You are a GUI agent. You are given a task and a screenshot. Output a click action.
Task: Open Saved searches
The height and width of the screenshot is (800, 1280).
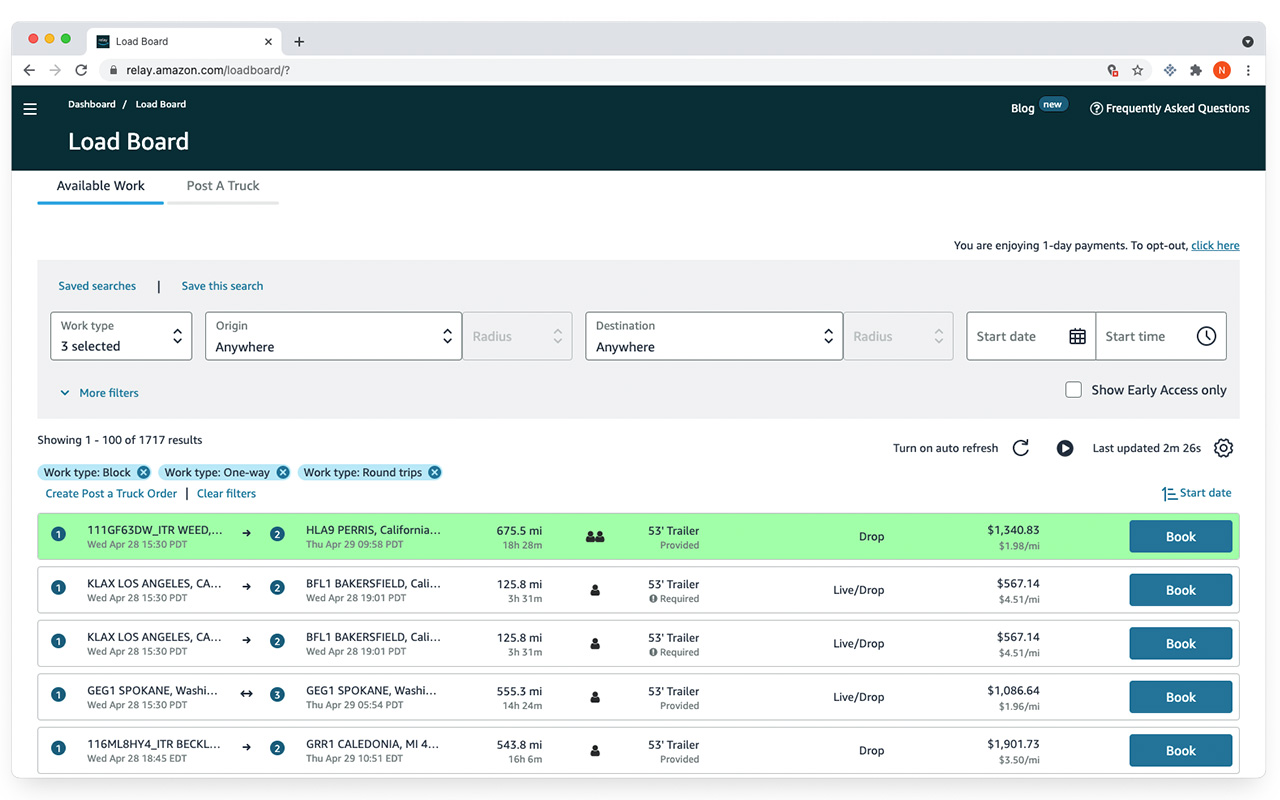[97, 286]
